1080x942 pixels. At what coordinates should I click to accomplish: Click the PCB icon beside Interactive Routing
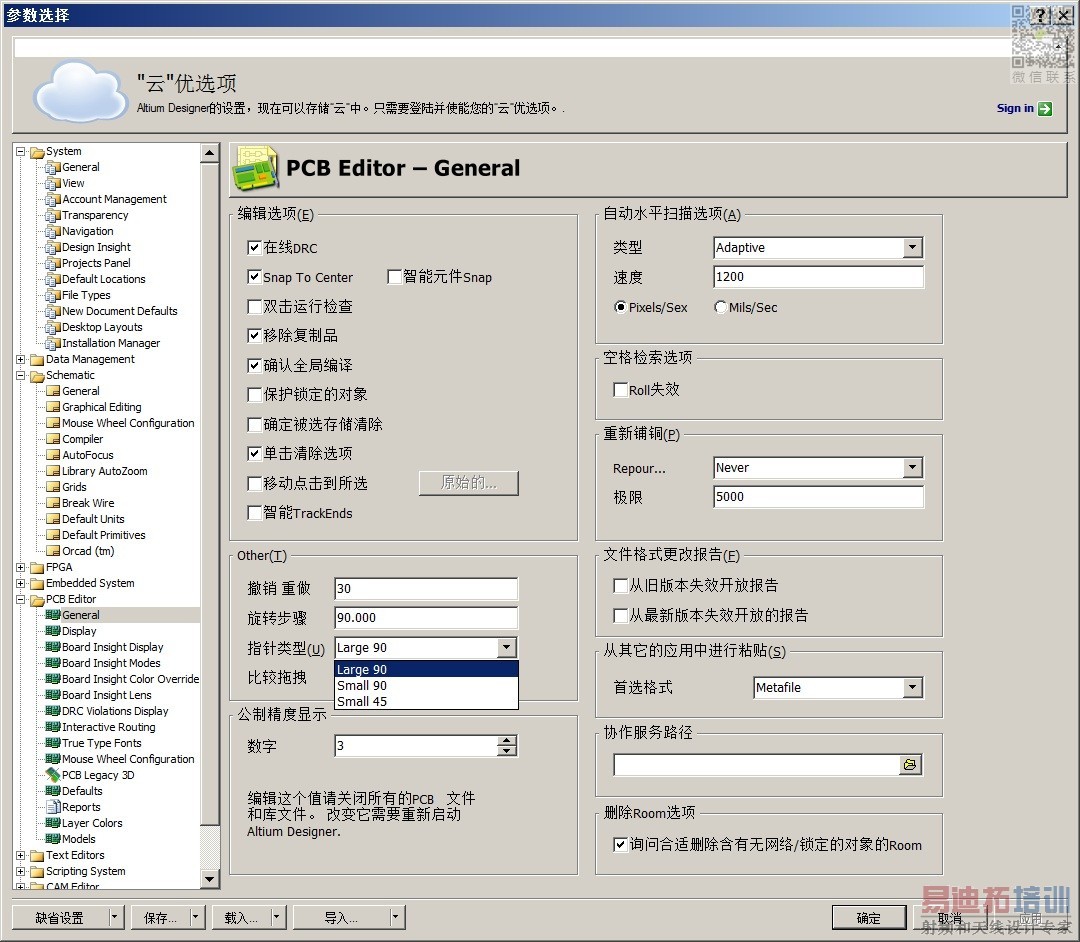click(53, 726)
